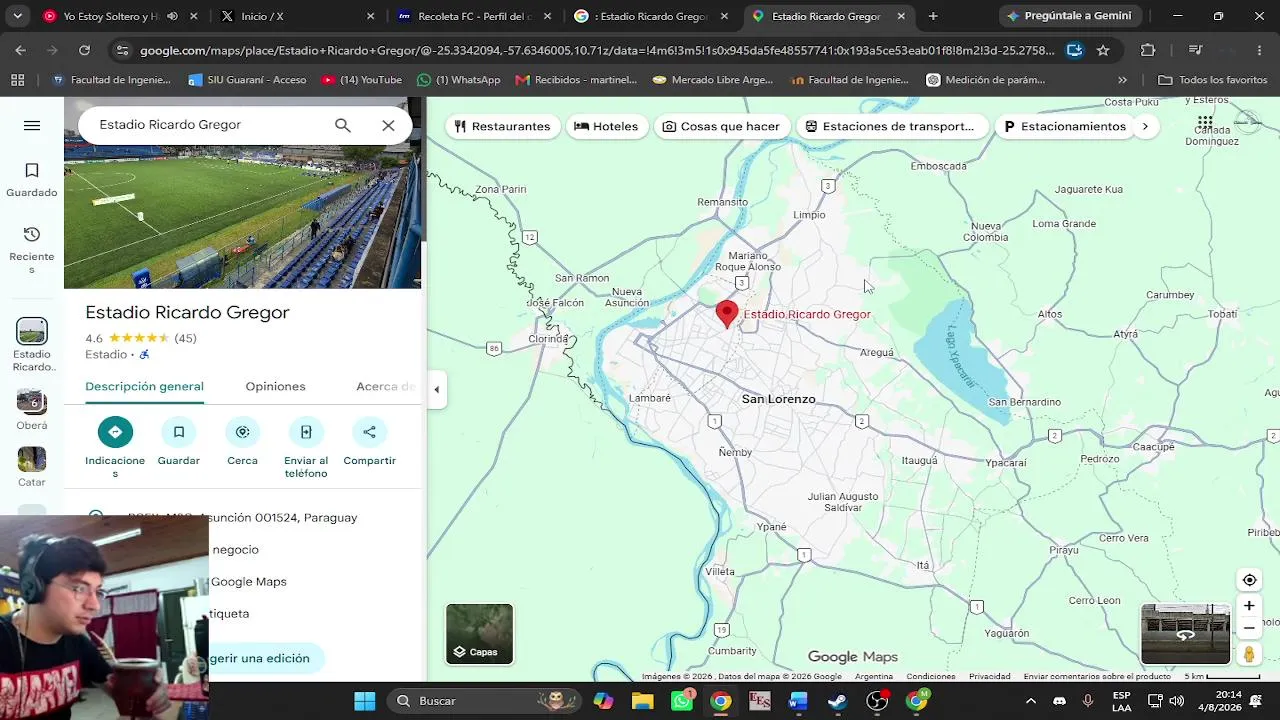The image size is (1280, 720).
Task: Show hidden system tray icons
Action: [x=1031, y=701]
